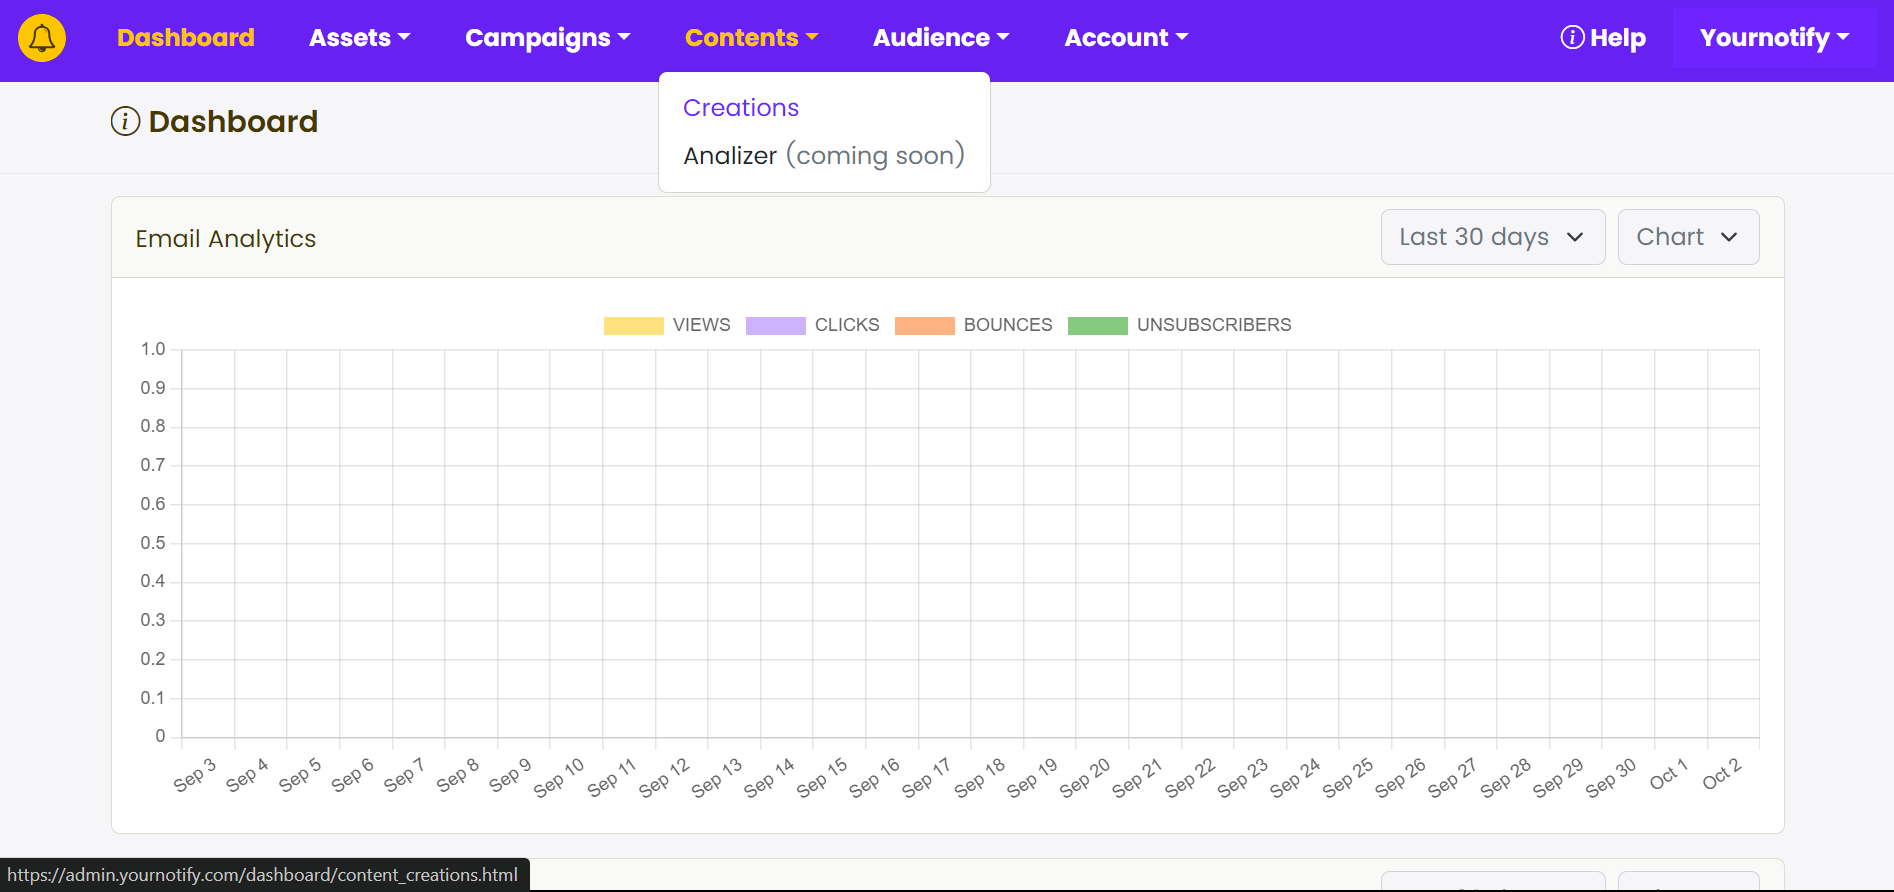
Task: Toggle the VIEWS legend yellow swatch
Action: 633,326
